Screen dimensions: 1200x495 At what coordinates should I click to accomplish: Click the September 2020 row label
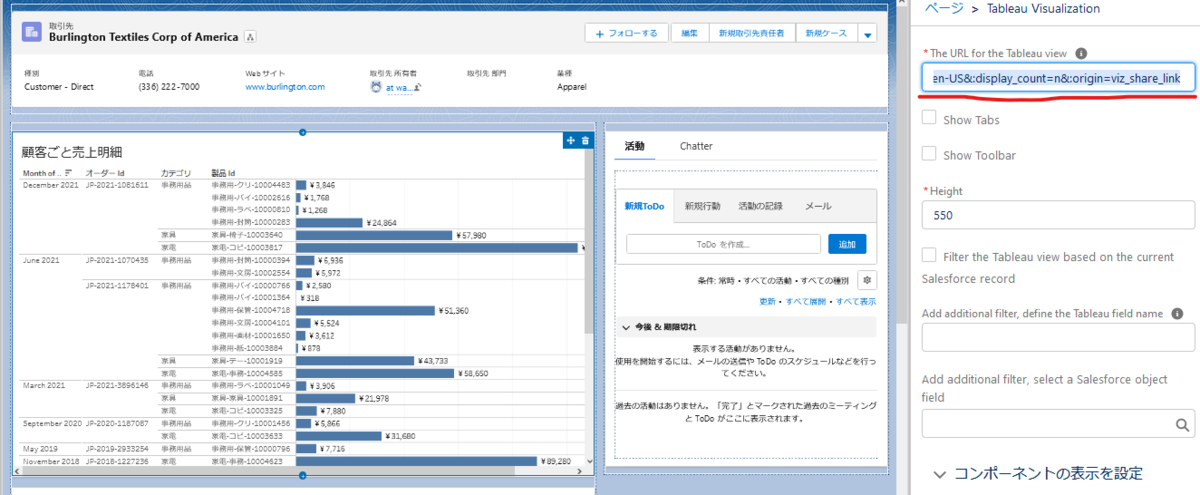click(x=51, y=423)
